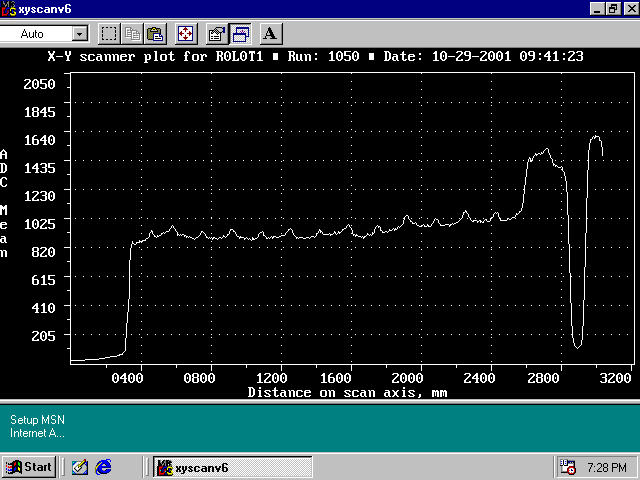Click the Copy toolbar icon
Viewport: 640px width, 480px height.
tap(132, 33)
